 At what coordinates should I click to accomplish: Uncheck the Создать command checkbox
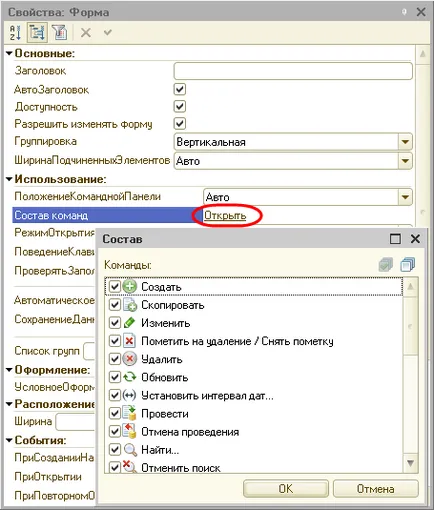(x=115, y=286)
